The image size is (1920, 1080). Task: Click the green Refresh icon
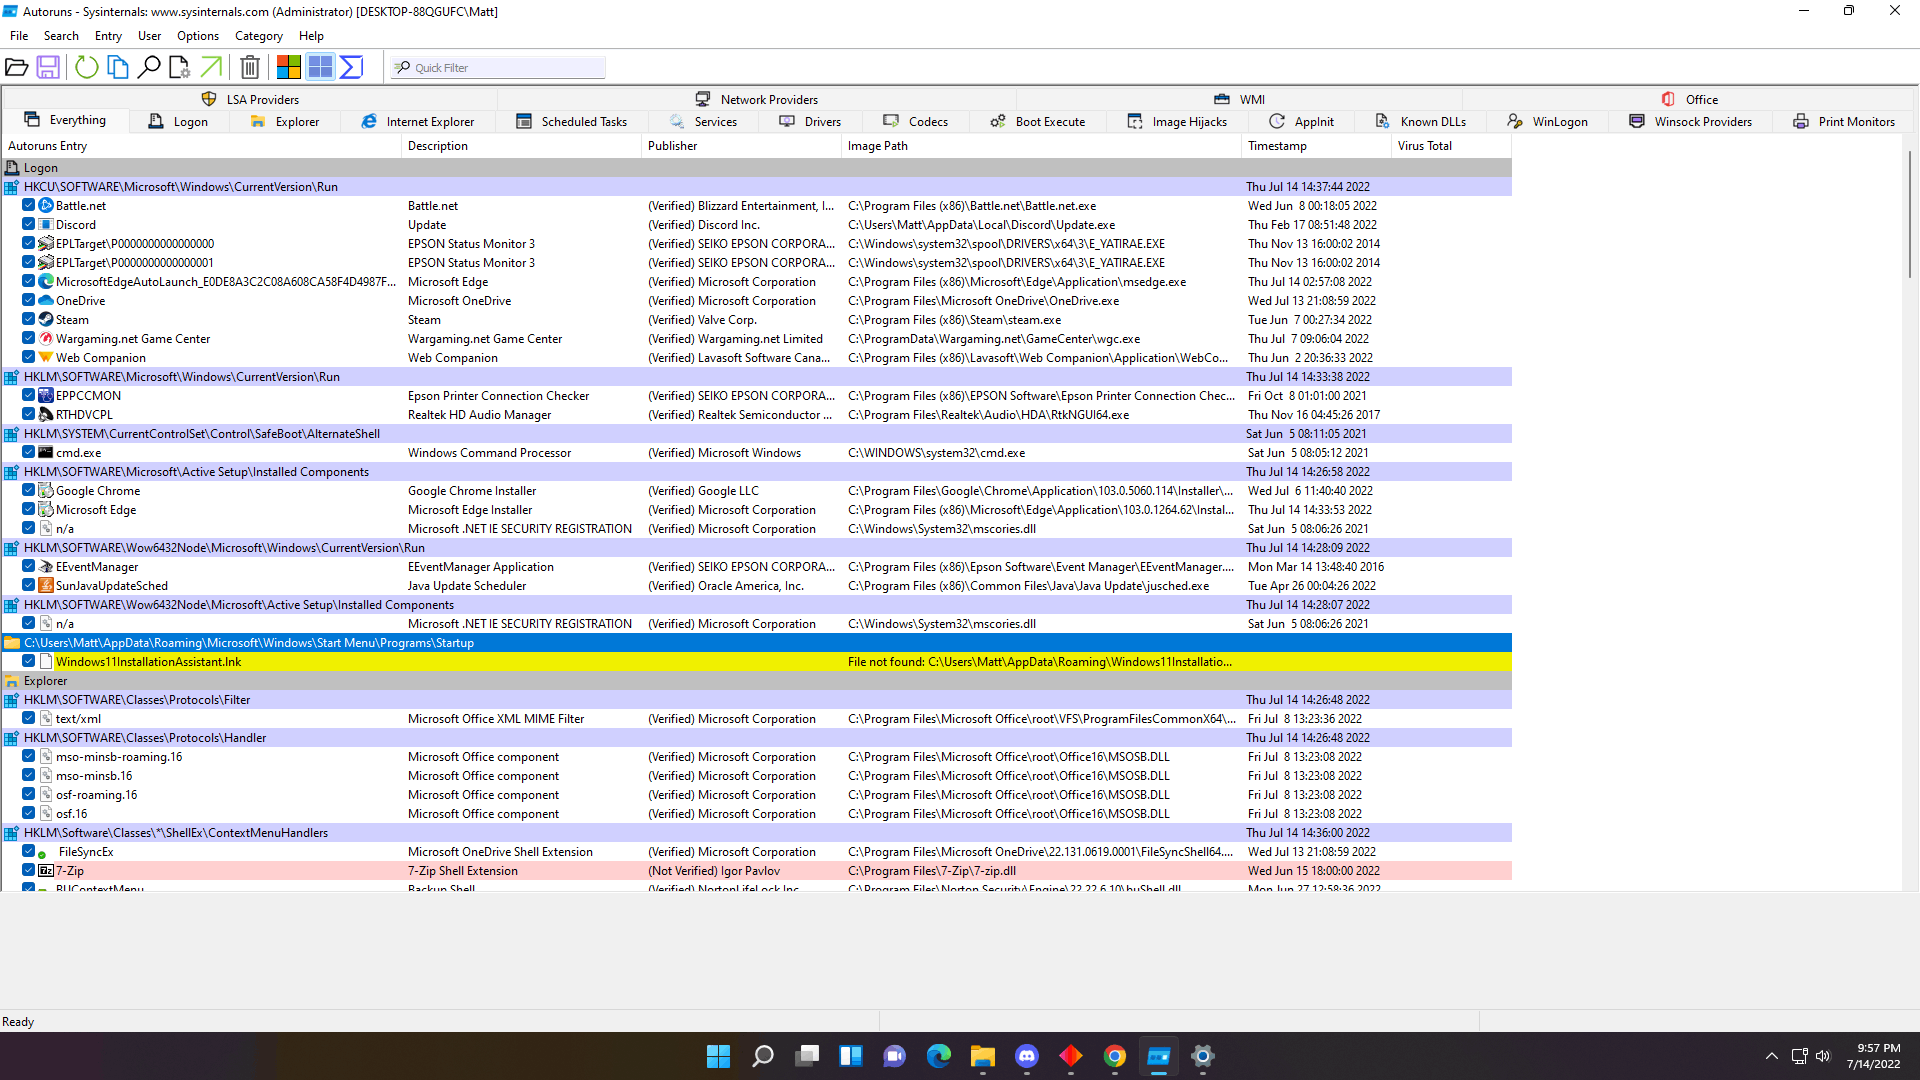pyautogui.click(x=87, y=67)
